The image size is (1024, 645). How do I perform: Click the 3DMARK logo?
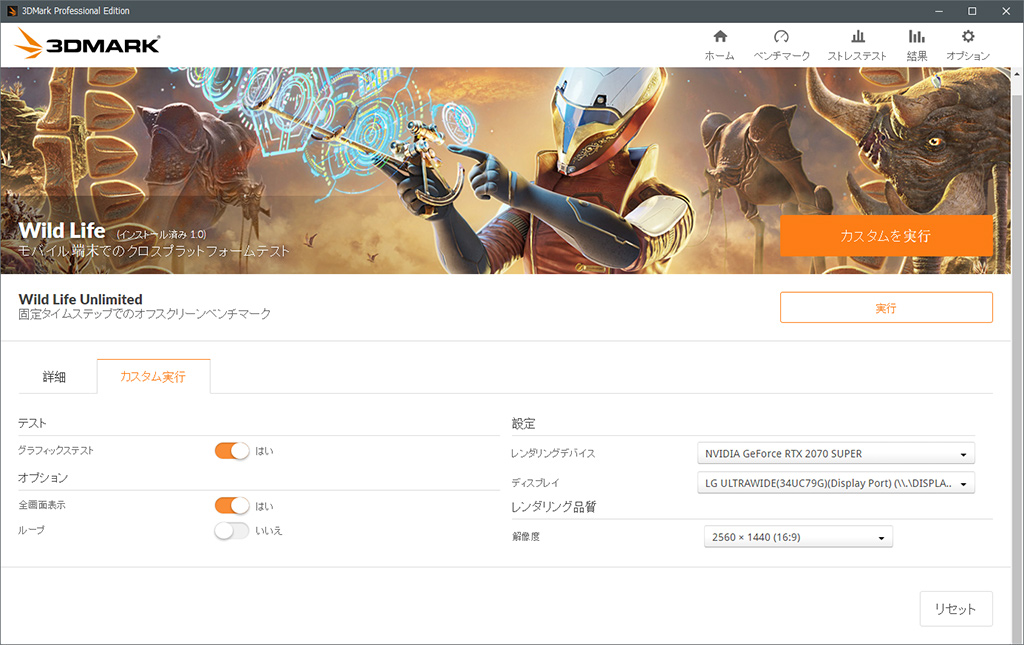pos(87,44)
